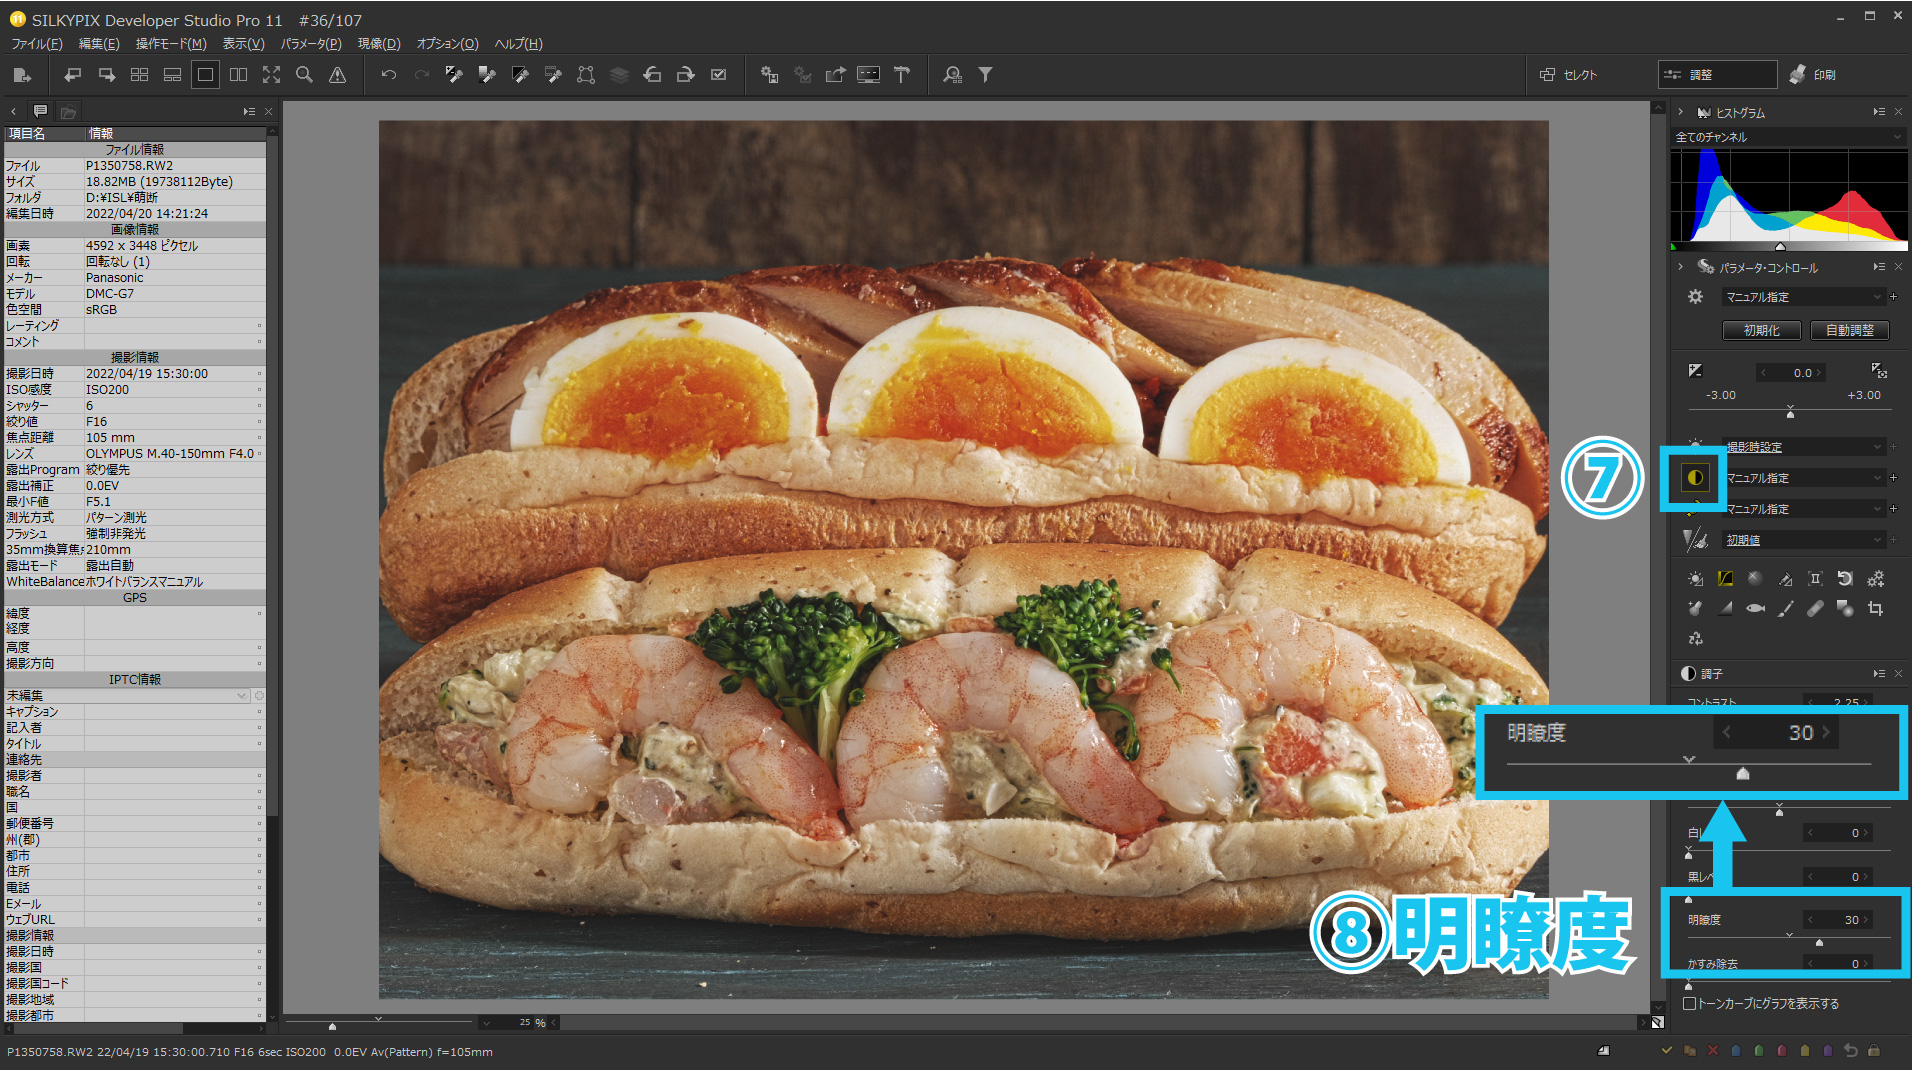The image size is (1912, 1070).
Task: Switch to combination view mode icon
Action: point(172,75)
